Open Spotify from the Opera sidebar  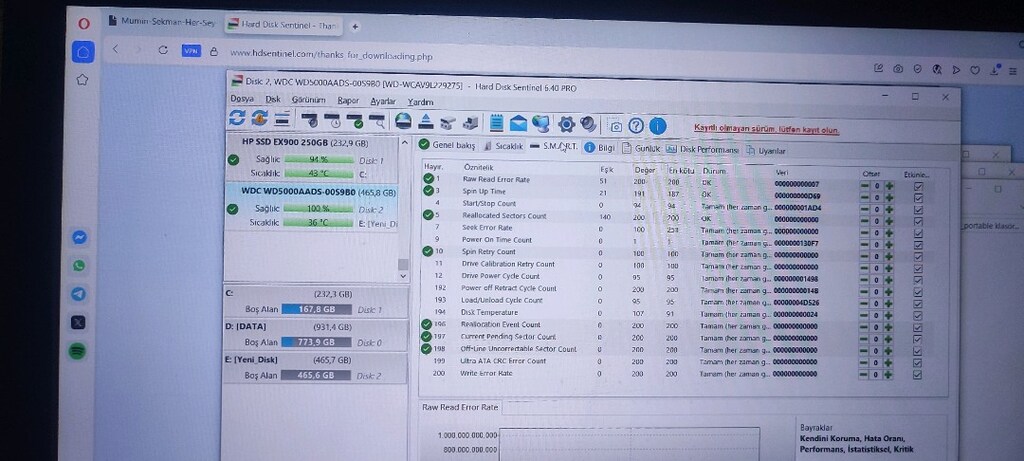77,351
